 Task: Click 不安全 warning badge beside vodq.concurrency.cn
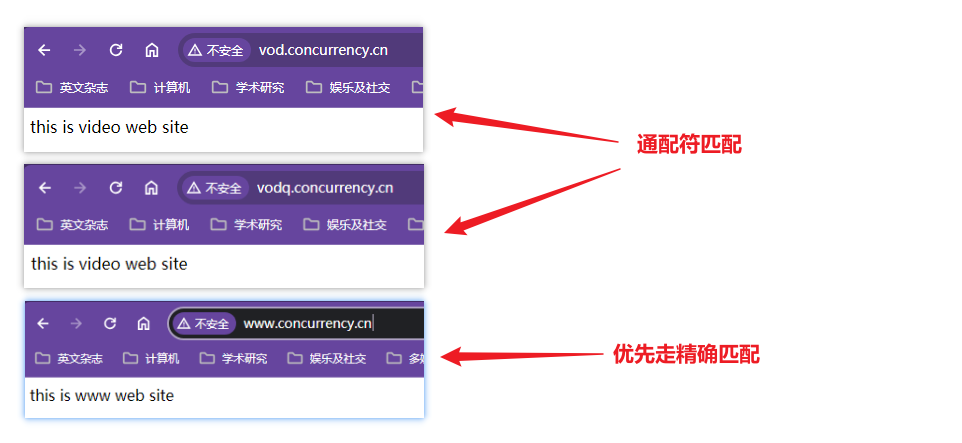[215, 188]
